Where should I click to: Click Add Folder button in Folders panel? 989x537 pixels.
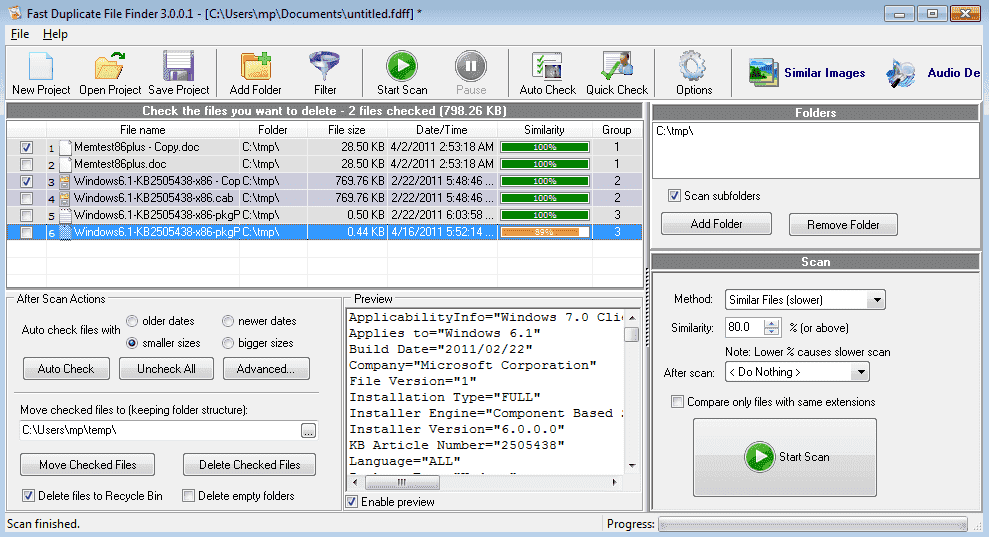pos(717,224)
